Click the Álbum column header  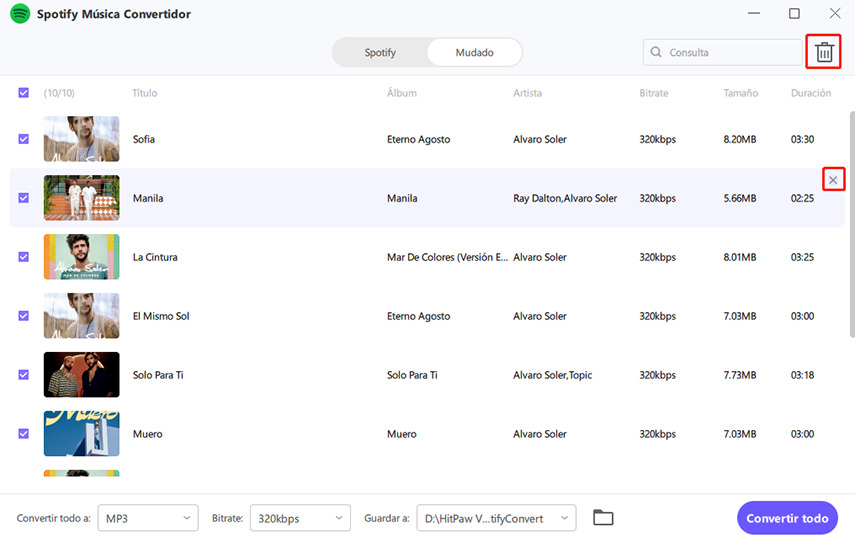coord(402,93)
